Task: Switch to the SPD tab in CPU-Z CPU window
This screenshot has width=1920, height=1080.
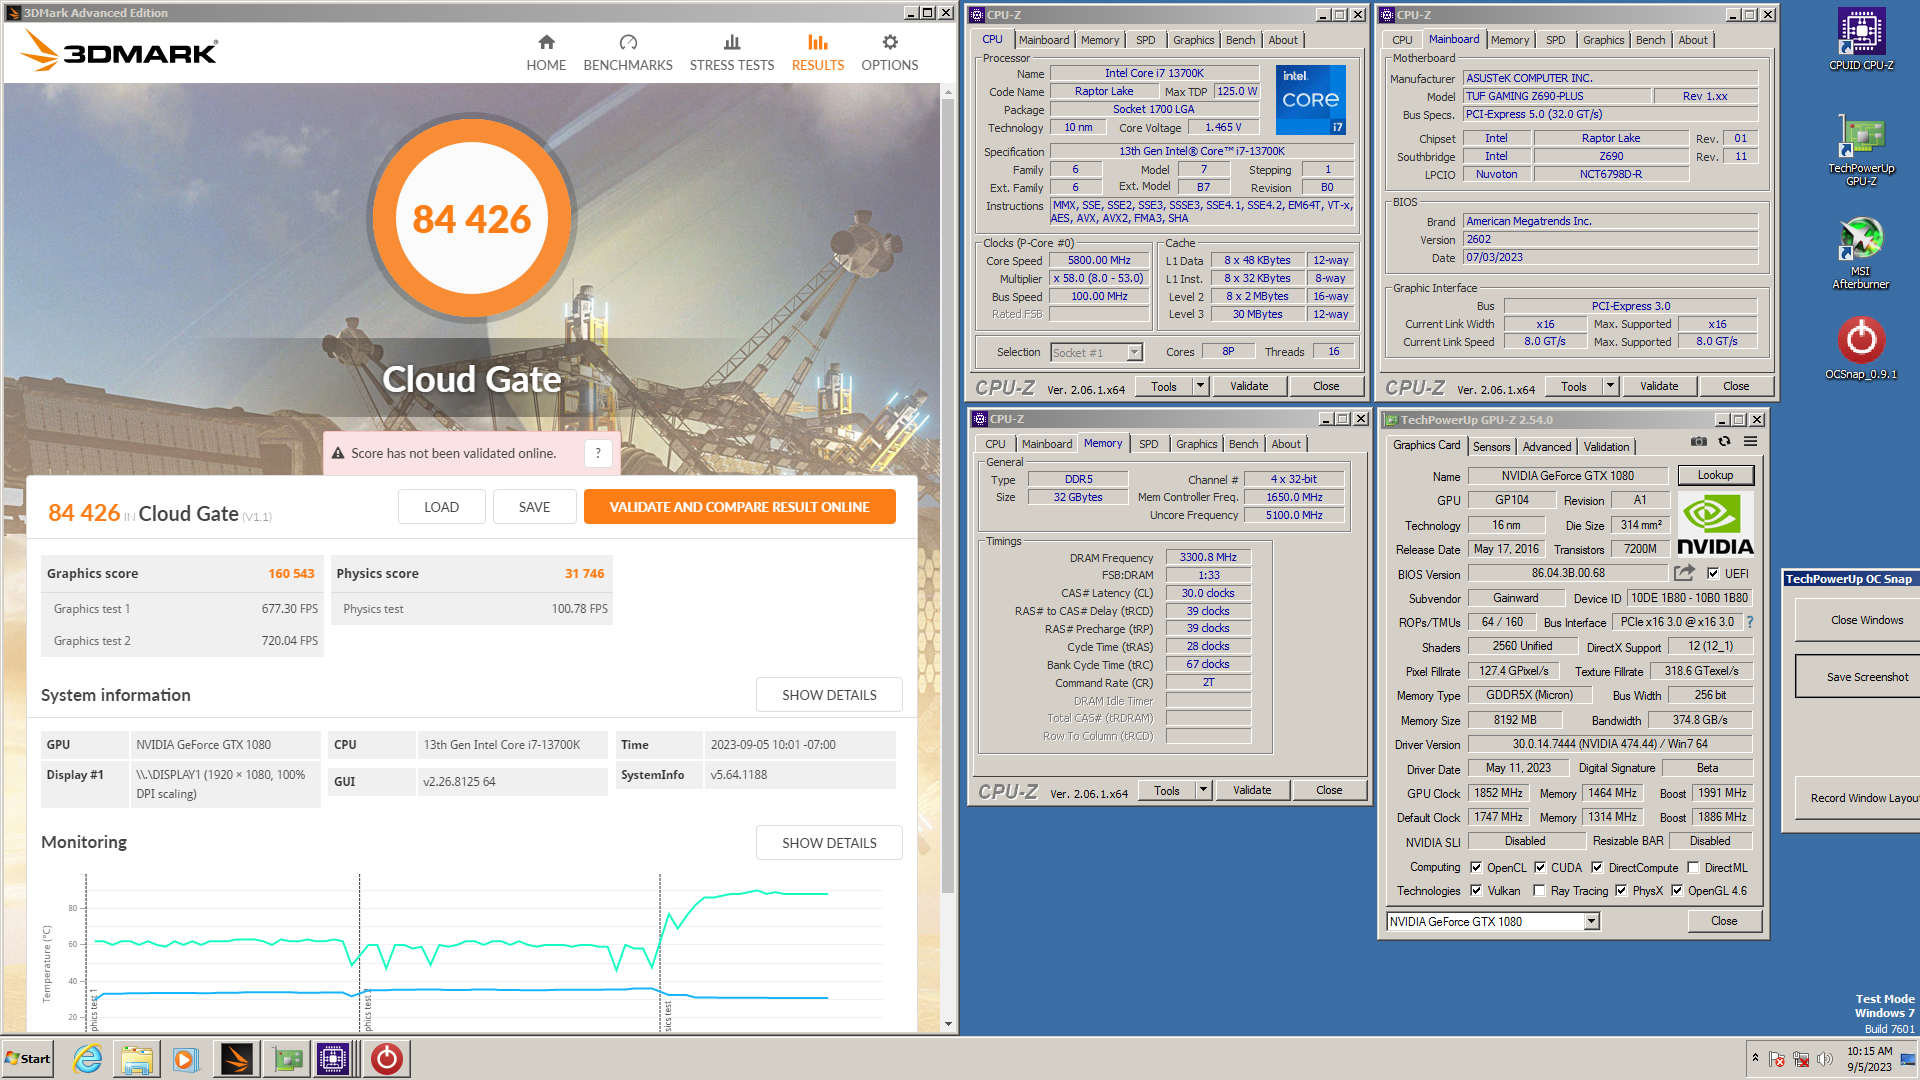Action: tap(1145, 40)
